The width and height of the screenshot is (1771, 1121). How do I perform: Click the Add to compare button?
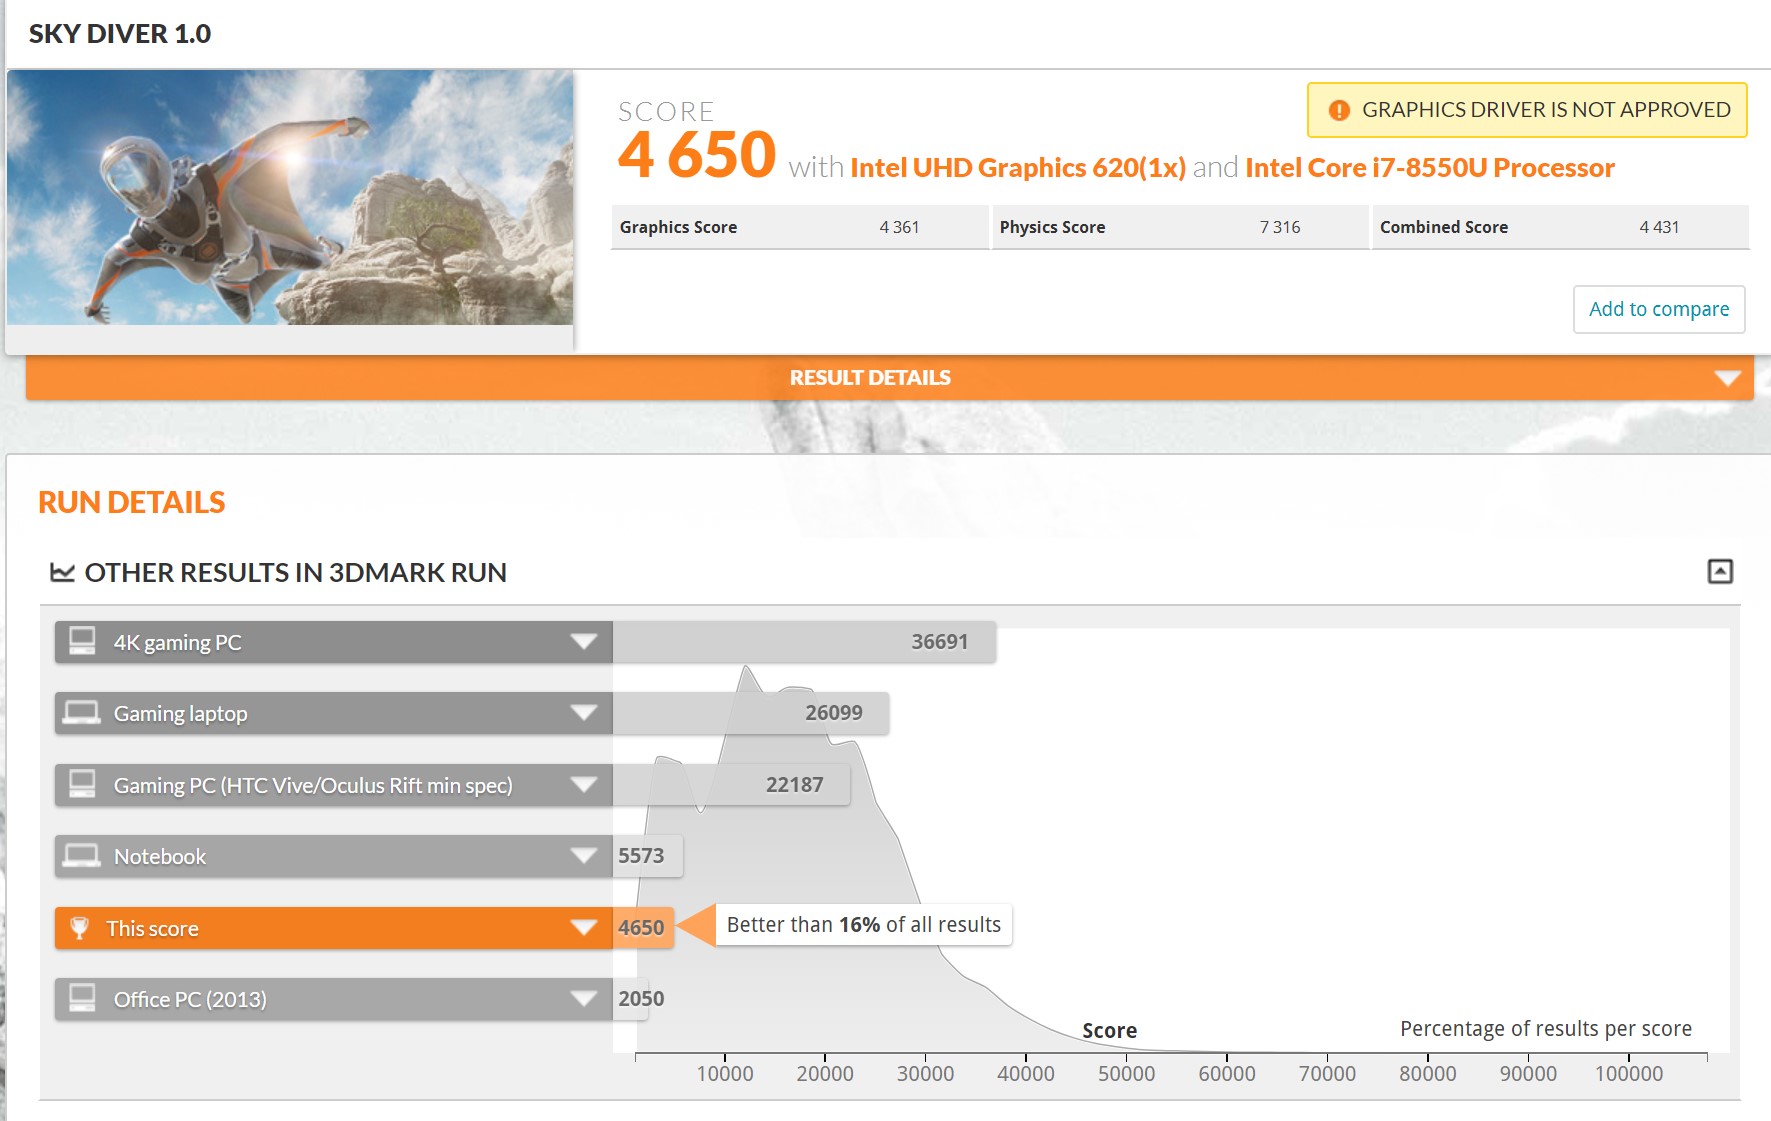[x=1659, y=309]
